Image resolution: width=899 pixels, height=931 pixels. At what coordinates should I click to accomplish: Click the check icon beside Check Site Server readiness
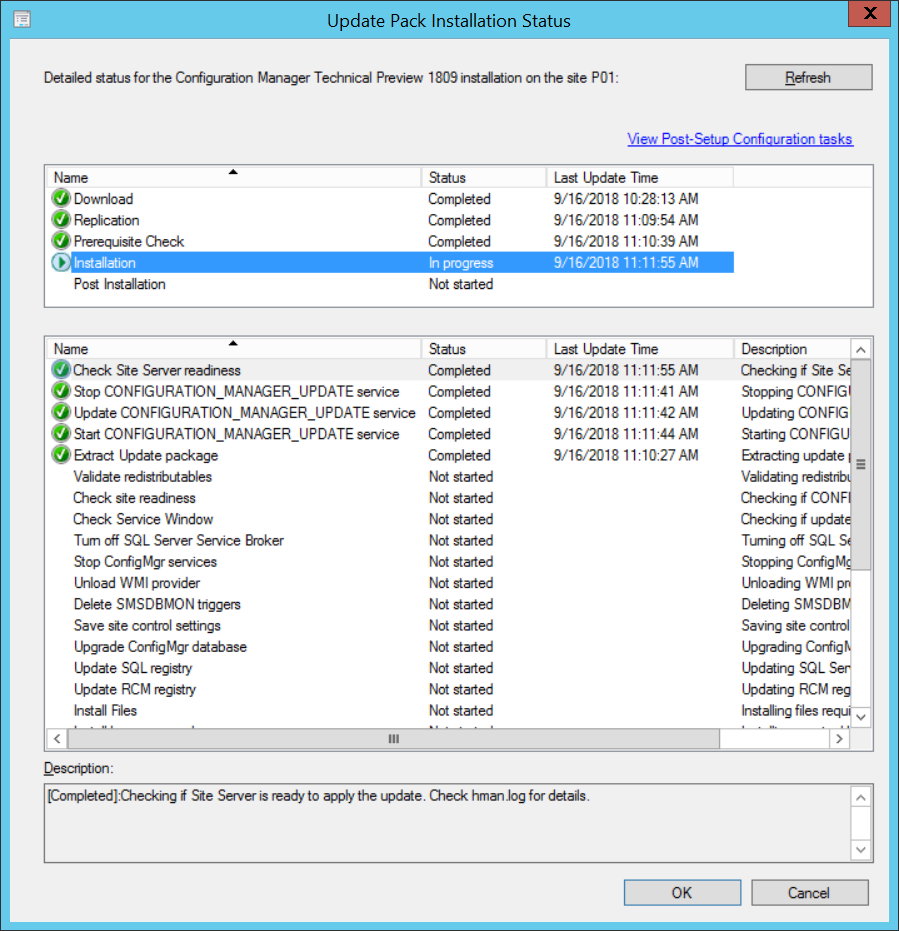click(x=61, y=370)
